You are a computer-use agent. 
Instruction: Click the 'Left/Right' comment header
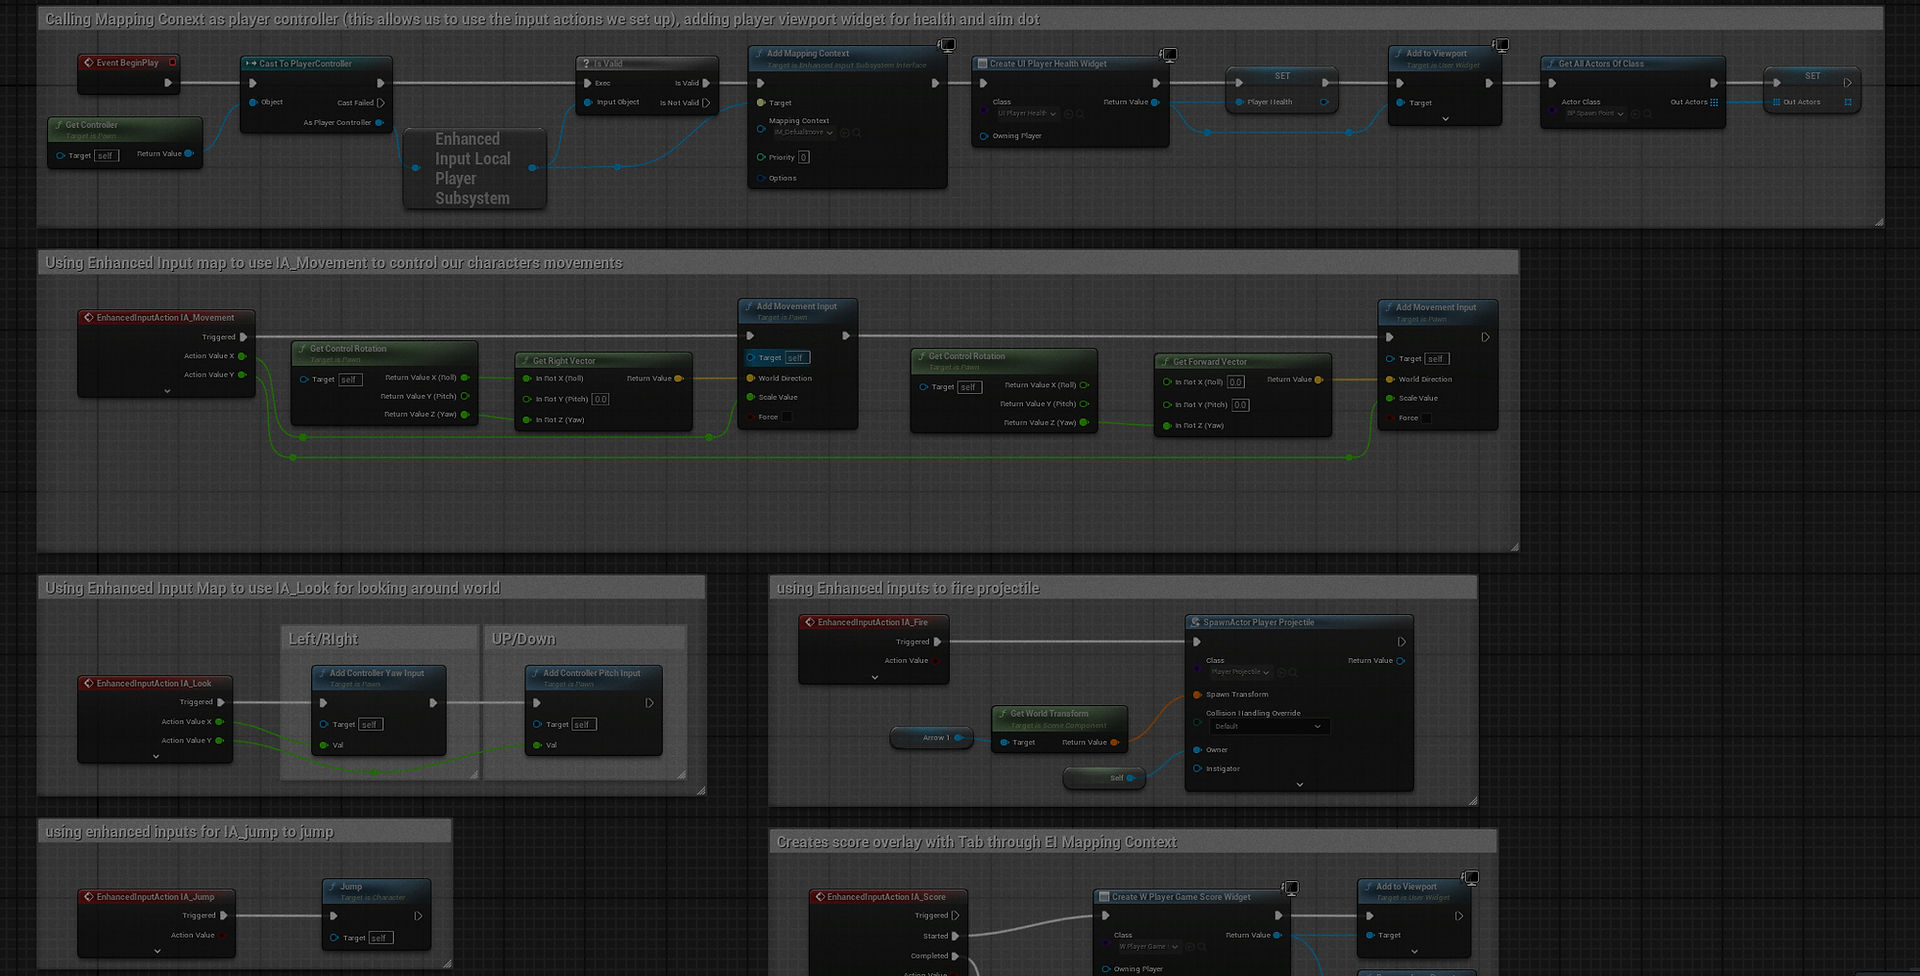[x=379, y=639]
